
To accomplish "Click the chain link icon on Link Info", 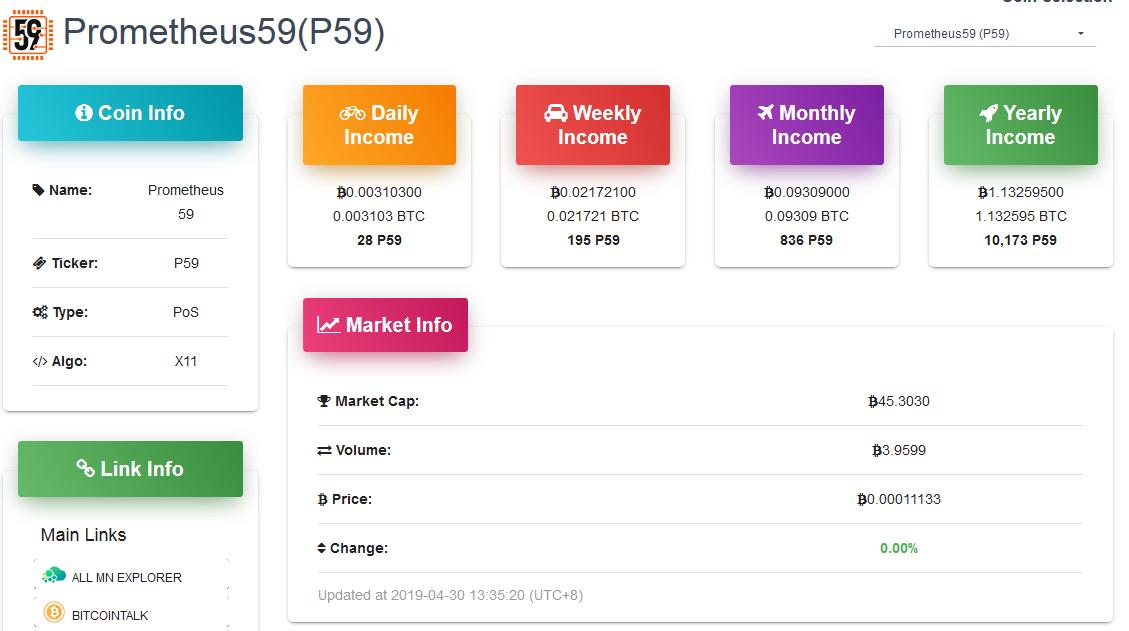I will point(86,469).
